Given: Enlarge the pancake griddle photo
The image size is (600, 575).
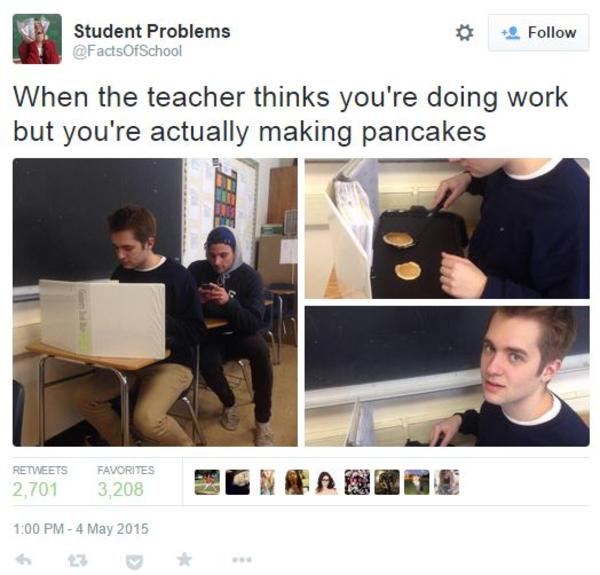Looking at the screenshot, I should pos(447,228).
